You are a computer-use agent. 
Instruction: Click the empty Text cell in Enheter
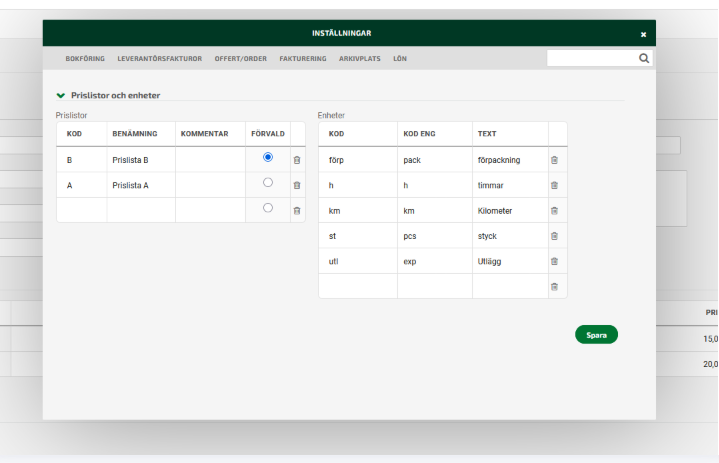(x=510, y=286)
